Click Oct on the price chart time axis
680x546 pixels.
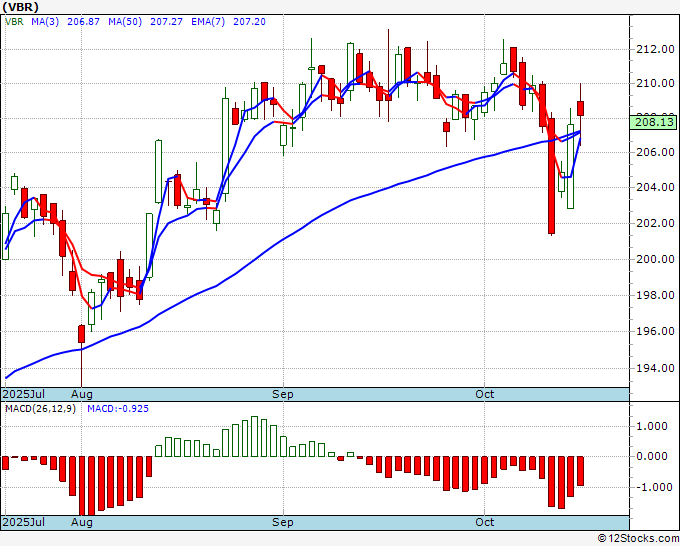click(484, 394)
